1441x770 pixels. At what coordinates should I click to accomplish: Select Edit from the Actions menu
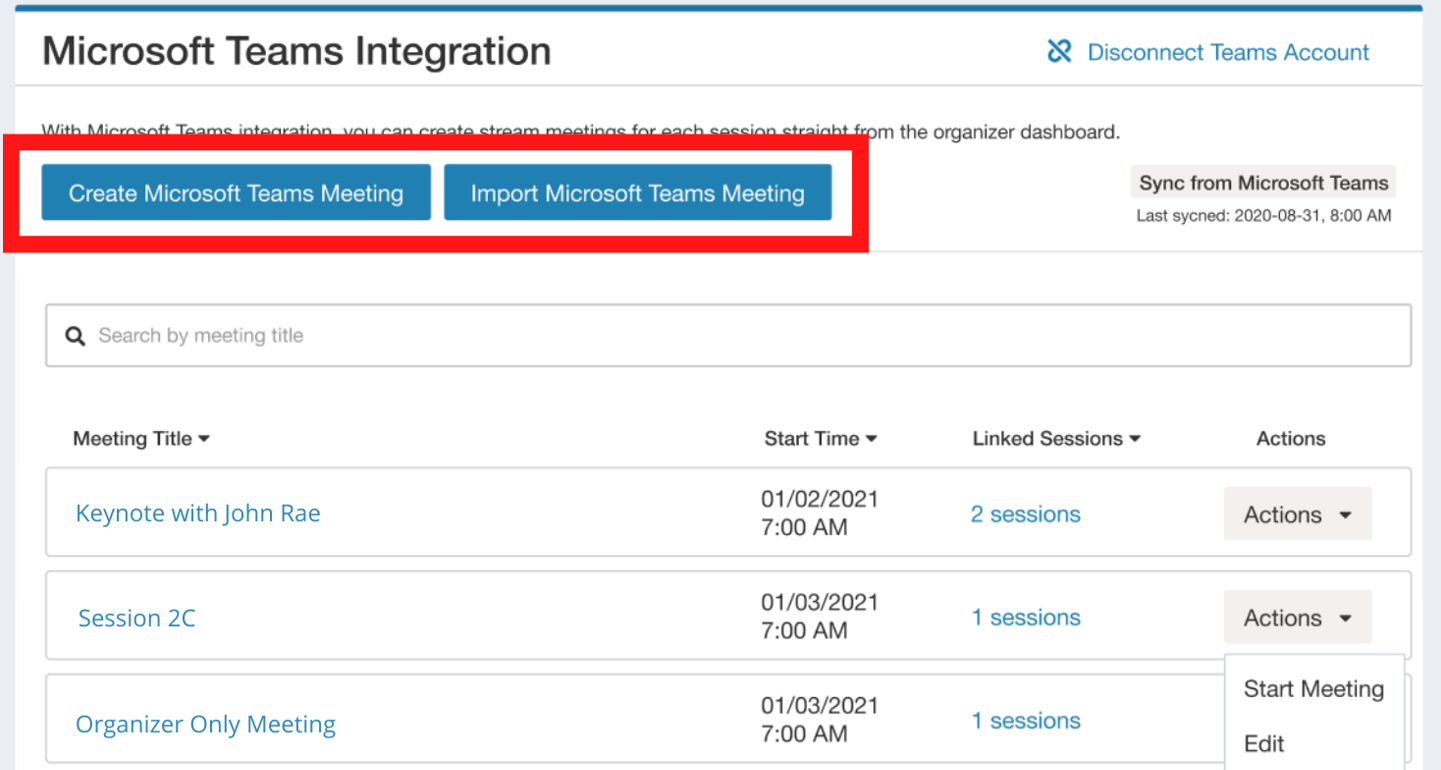[x=1263, y=743]
